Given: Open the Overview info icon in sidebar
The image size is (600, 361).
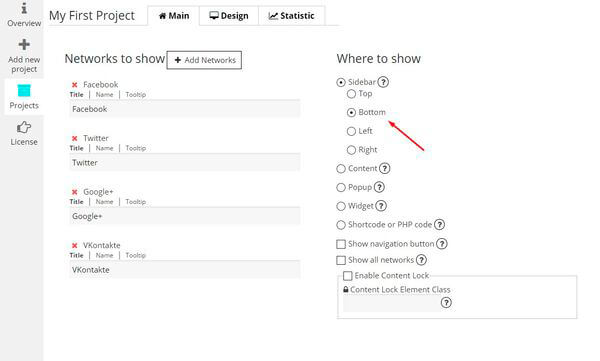Looking at the screenshot, I should [x=24, y=8].
